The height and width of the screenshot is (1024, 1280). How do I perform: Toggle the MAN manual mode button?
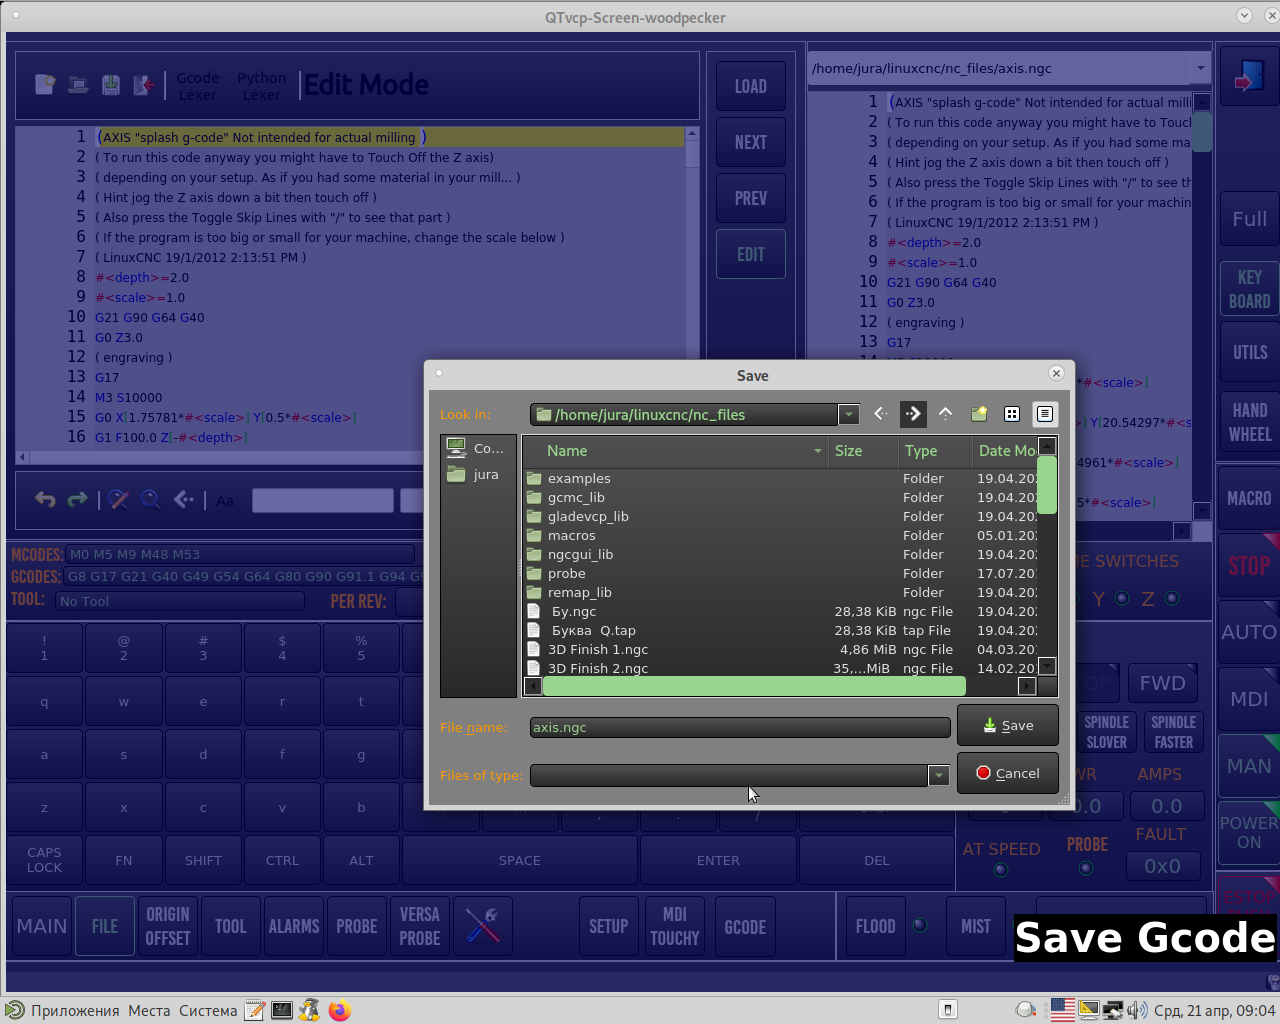[1249, 766]
